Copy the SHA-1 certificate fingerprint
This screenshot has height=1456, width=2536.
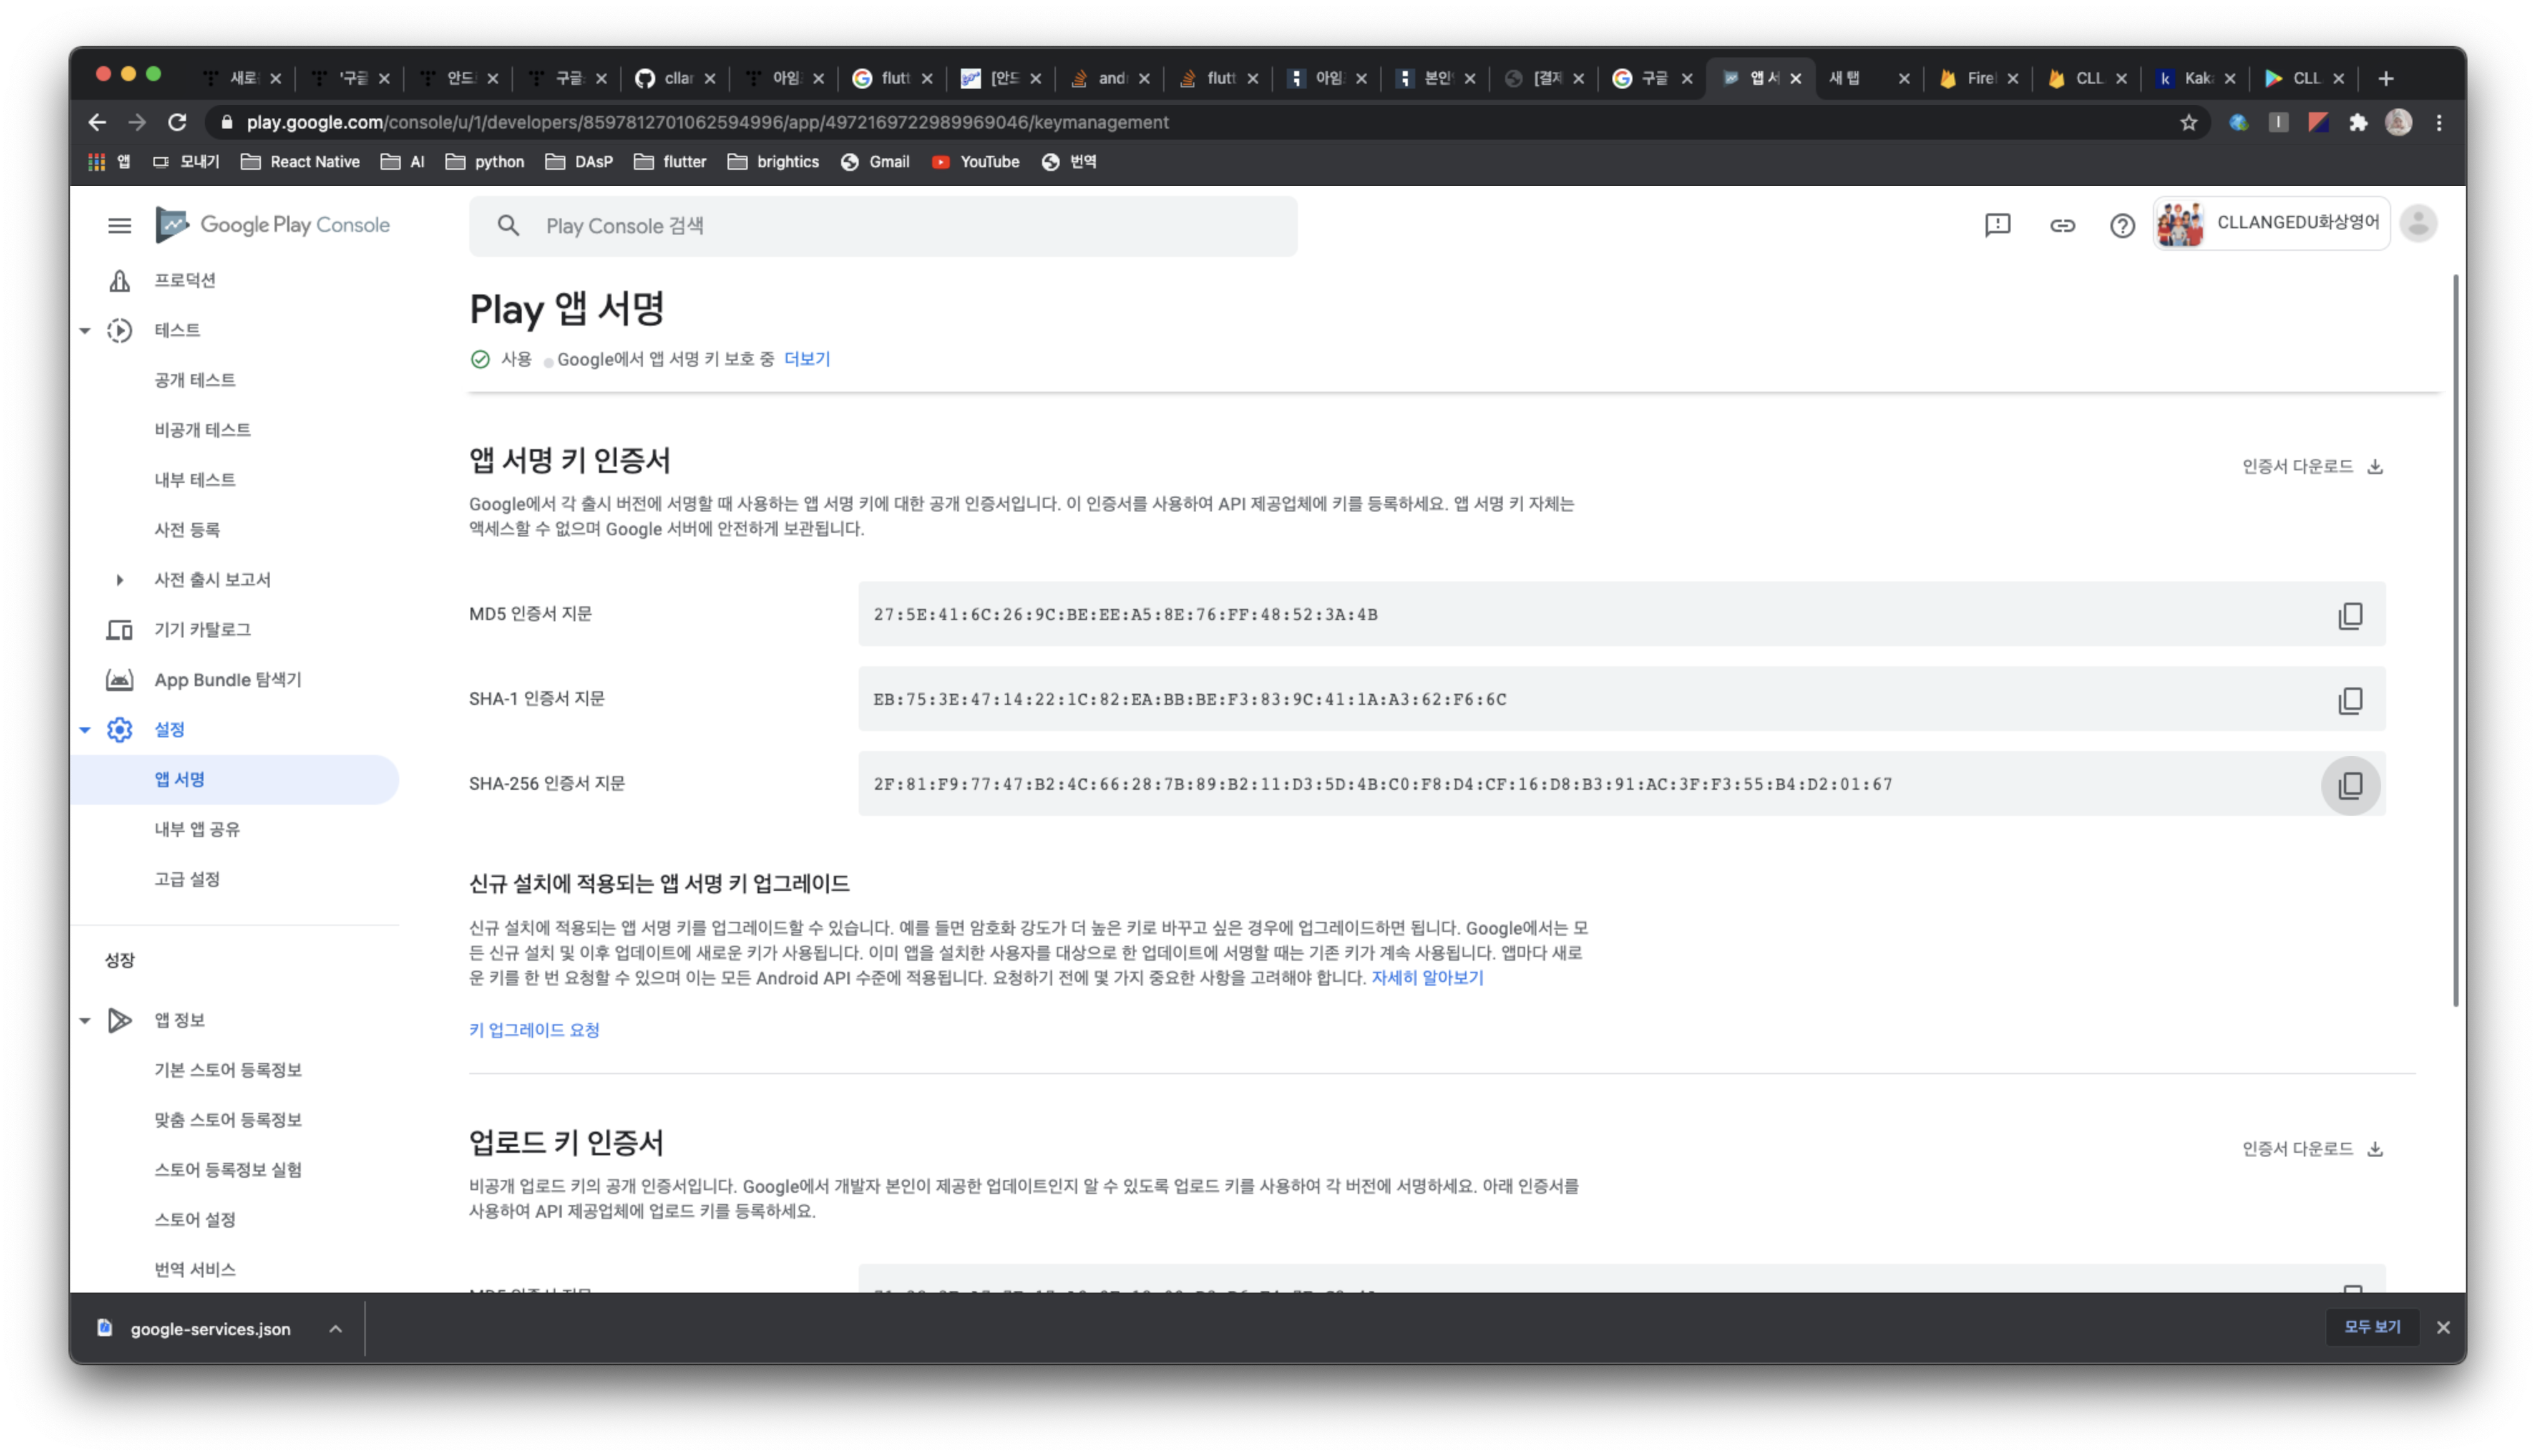[2350, 700]
